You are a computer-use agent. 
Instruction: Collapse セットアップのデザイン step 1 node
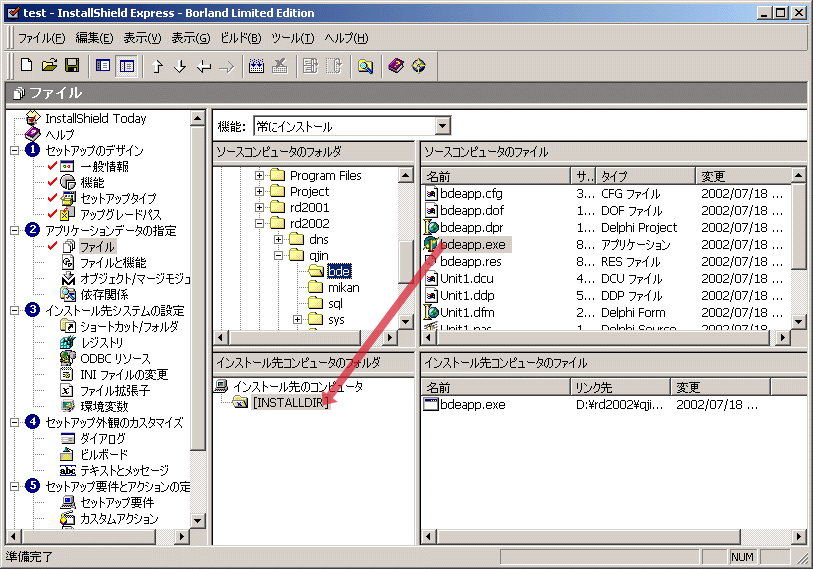[x=15, y=150]
